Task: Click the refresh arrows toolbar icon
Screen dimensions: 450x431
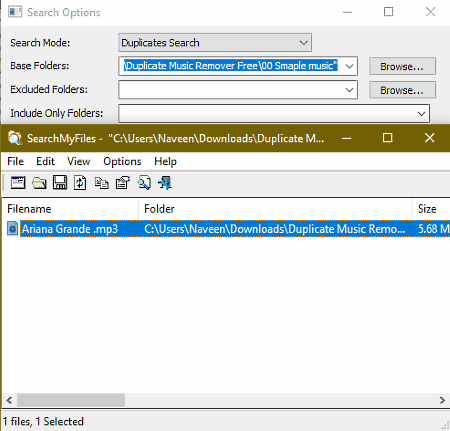Action: pyautogui.click(x=80, y=183)
